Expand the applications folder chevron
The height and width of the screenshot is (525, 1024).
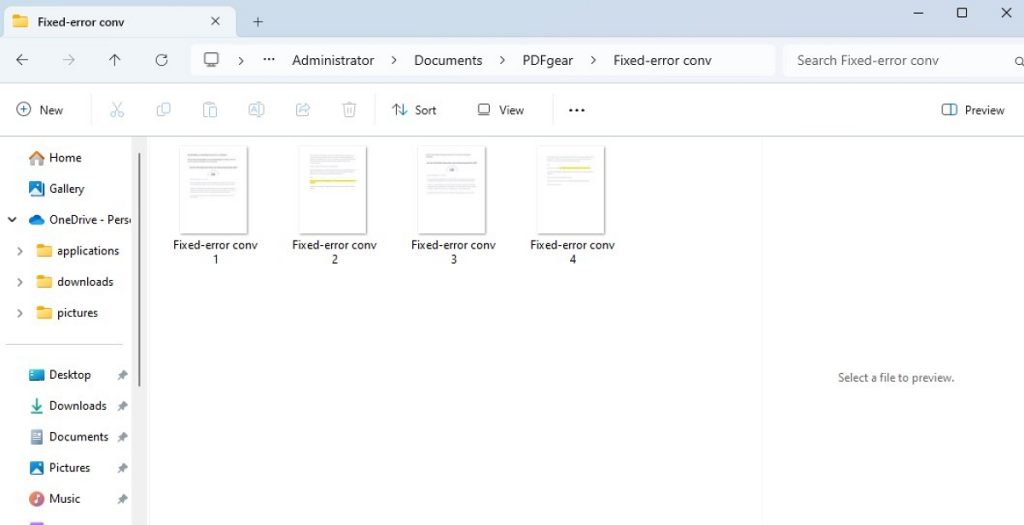pos(20,251)
